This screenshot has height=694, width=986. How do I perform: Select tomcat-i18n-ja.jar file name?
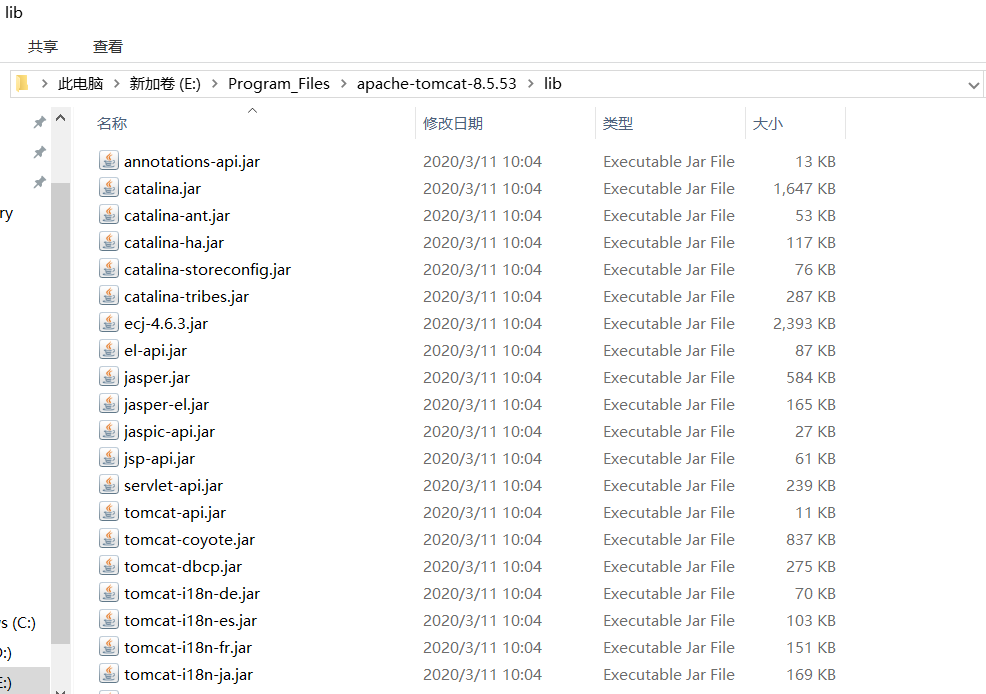[188, 675]
